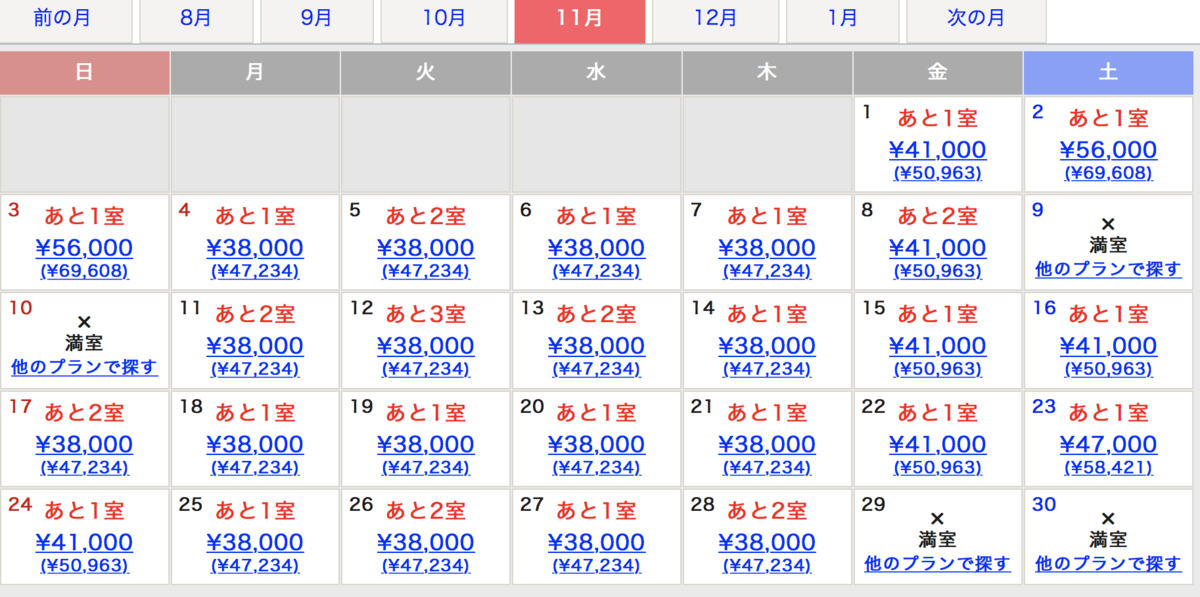1200x597 pixels.
Task: Select the ¥38,000 price on November 28
Action: pos(767,542)
